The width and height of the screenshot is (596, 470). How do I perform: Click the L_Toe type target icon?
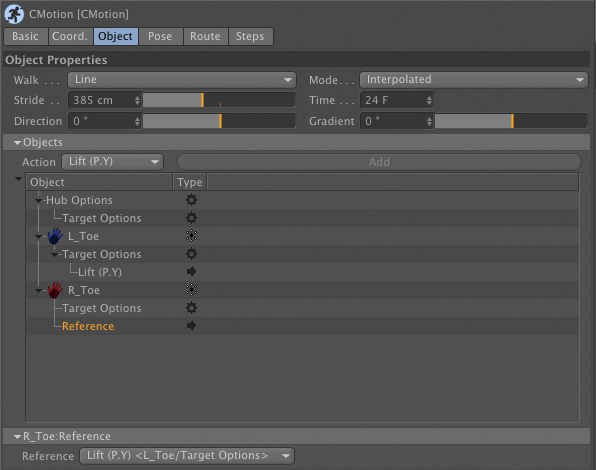tap(191, 236)
